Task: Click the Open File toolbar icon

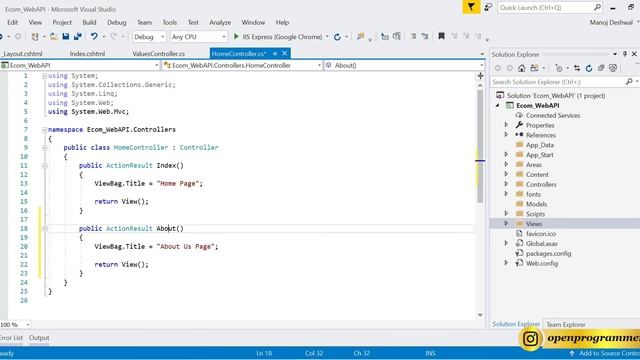Action: [53, 36]
